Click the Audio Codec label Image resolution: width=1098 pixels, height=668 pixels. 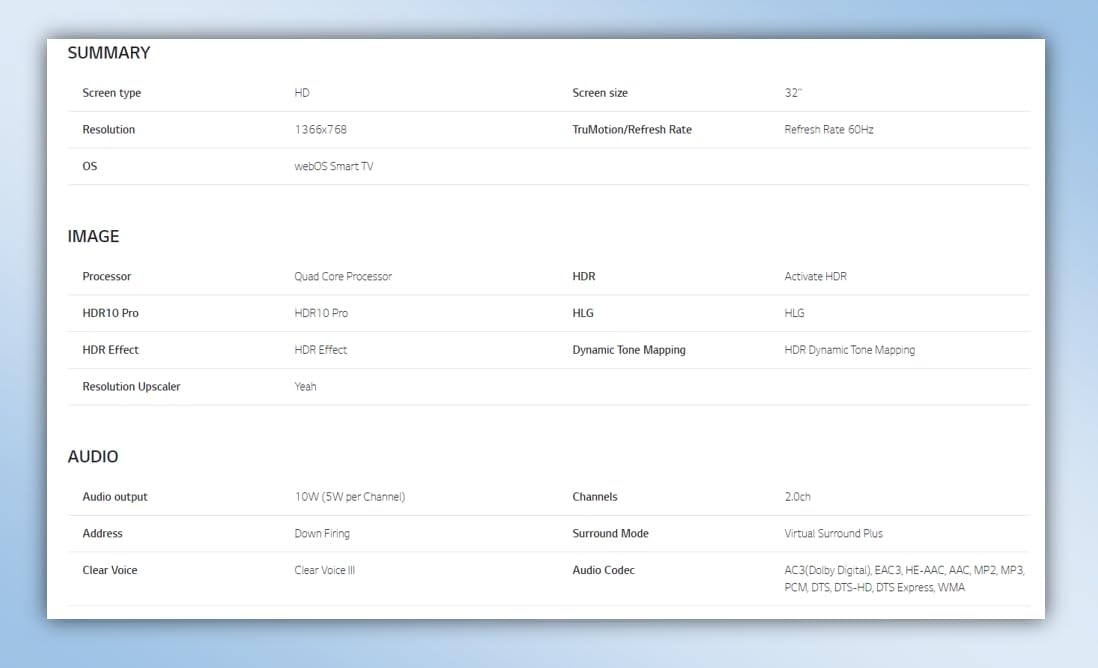coord(603,570)
